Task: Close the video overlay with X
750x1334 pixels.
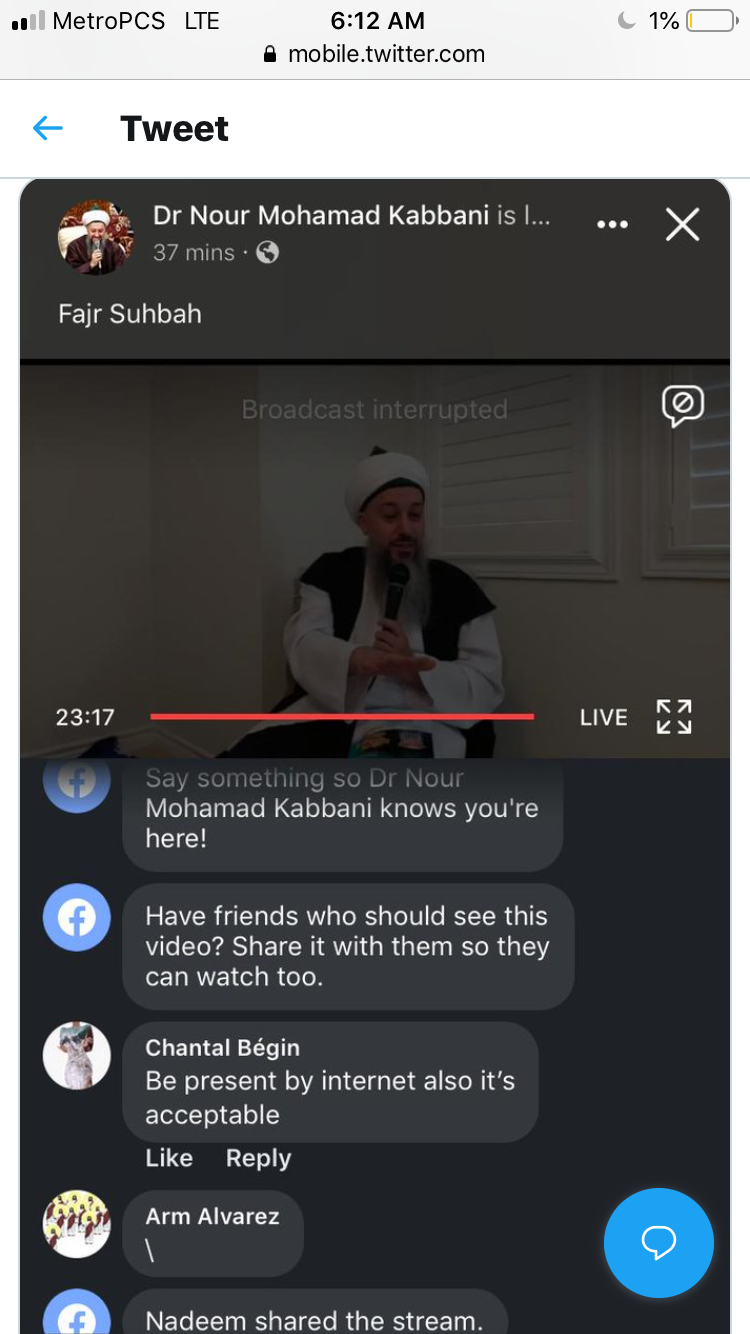Action: tap(682, 225)
